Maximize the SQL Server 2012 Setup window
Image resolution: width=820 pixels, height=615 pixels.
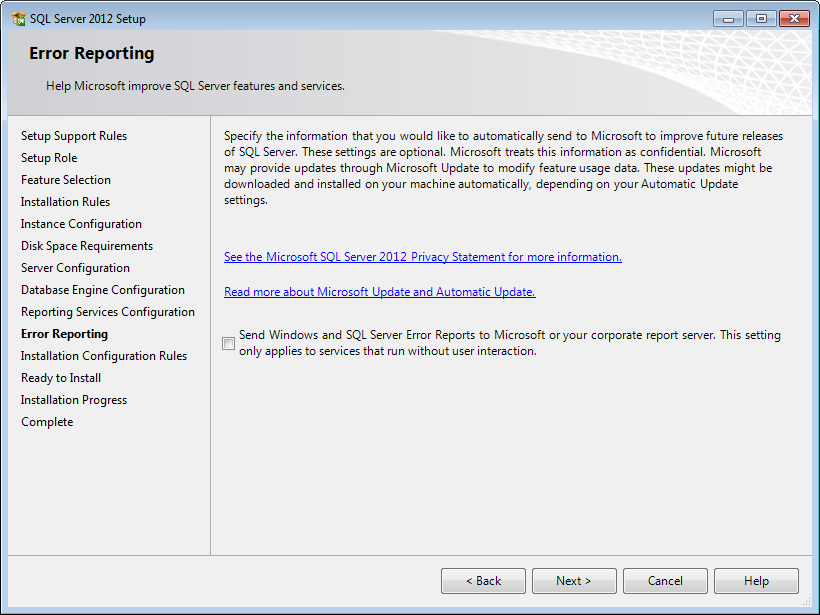pos(761,19)
